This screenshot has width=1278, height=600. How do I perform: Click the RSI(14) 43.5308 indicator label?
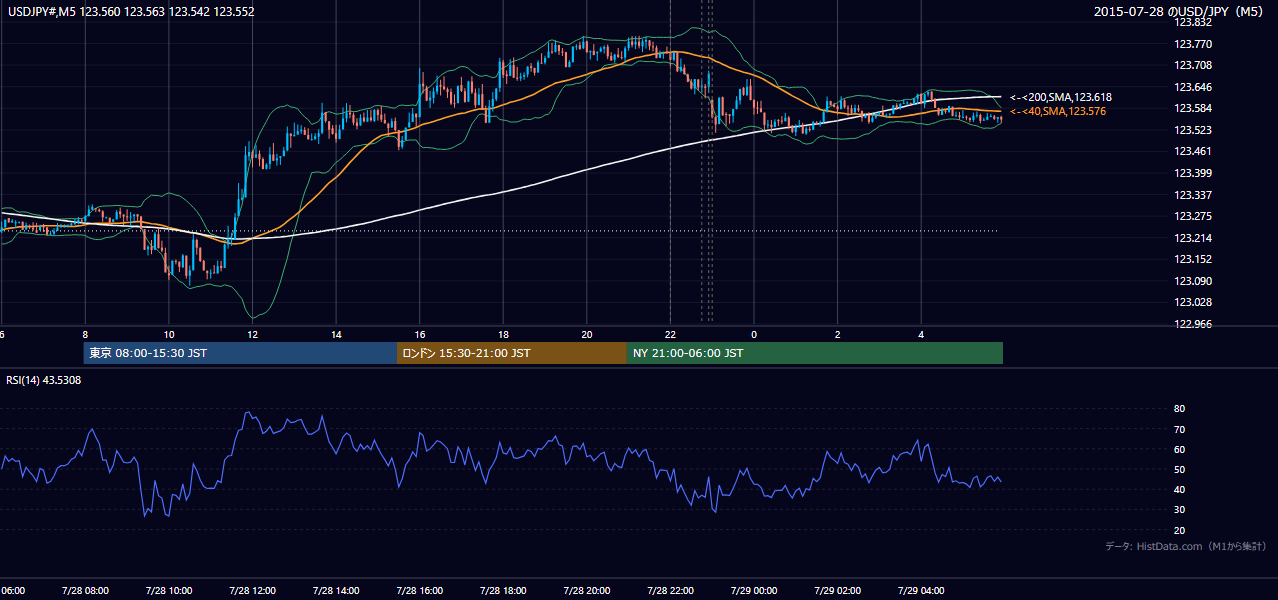tap(44, 380)
